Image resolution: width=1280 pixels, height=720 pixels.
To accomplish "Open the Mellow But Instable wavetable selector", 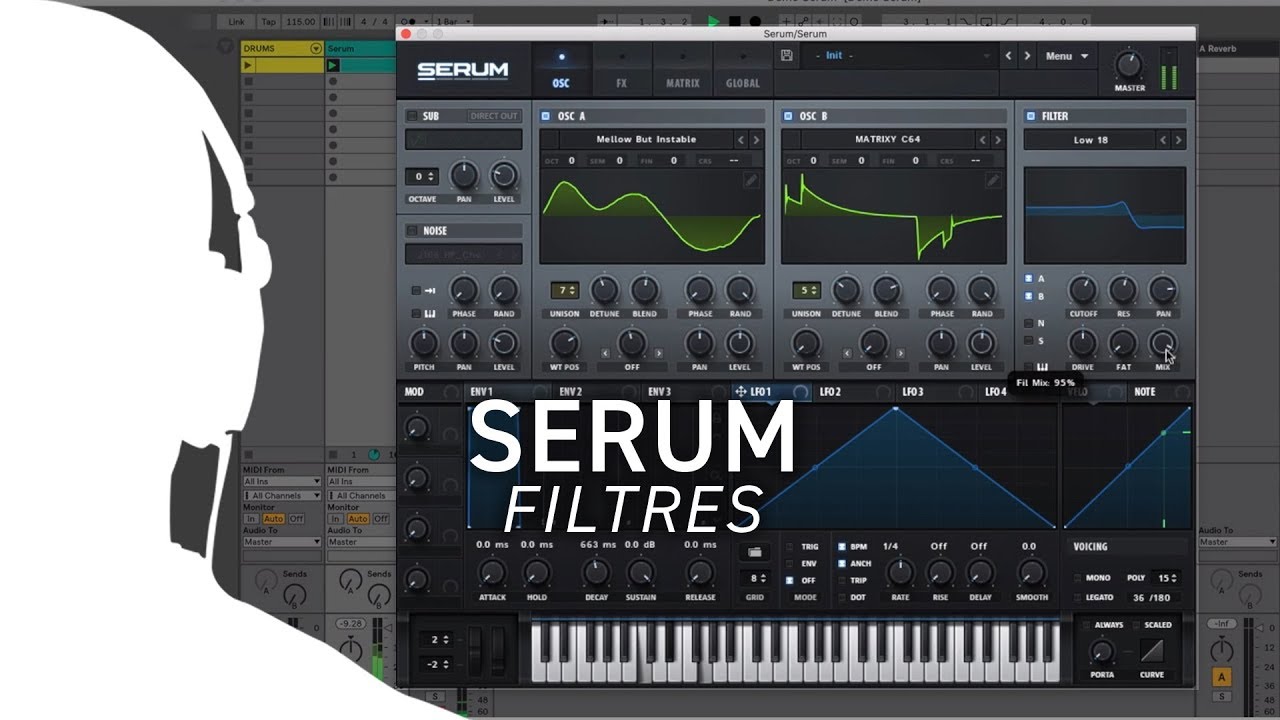I will coord(646,140).
